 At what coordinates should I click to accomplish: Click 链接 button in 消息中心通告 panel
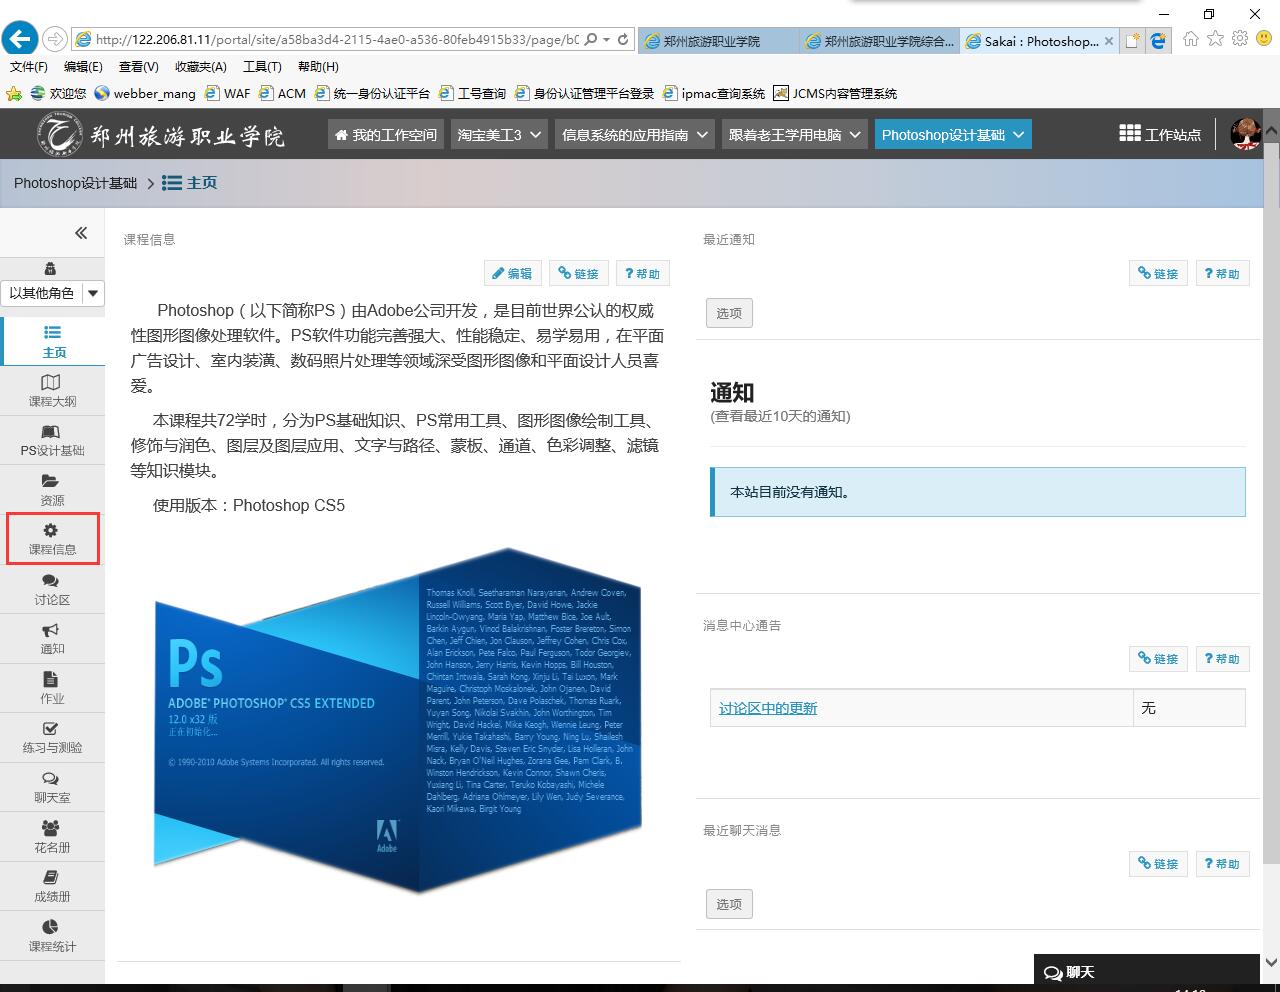[1158, 658]
